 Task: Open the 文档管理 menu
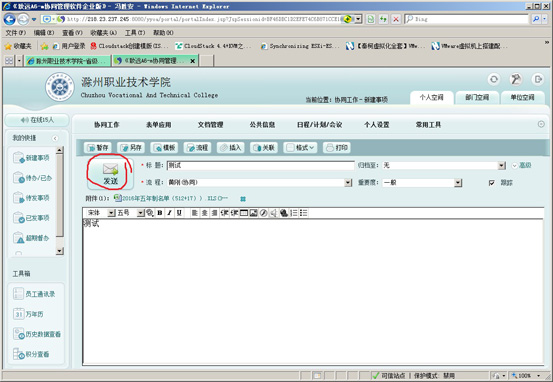(210, 125)
